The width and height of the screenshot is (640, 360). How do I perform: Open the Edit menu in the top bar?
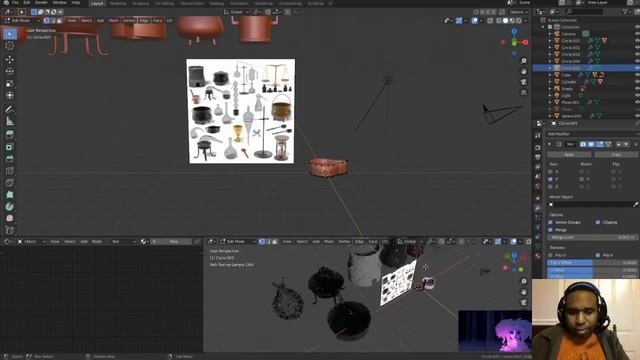pyautogui.click(x=27, y=3)
